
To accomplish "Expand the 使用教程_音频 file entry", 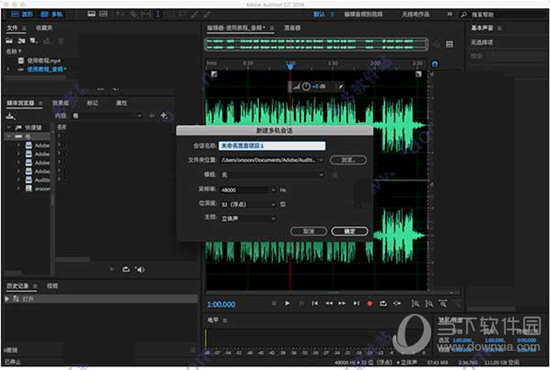I will click(x=8, y=69).
